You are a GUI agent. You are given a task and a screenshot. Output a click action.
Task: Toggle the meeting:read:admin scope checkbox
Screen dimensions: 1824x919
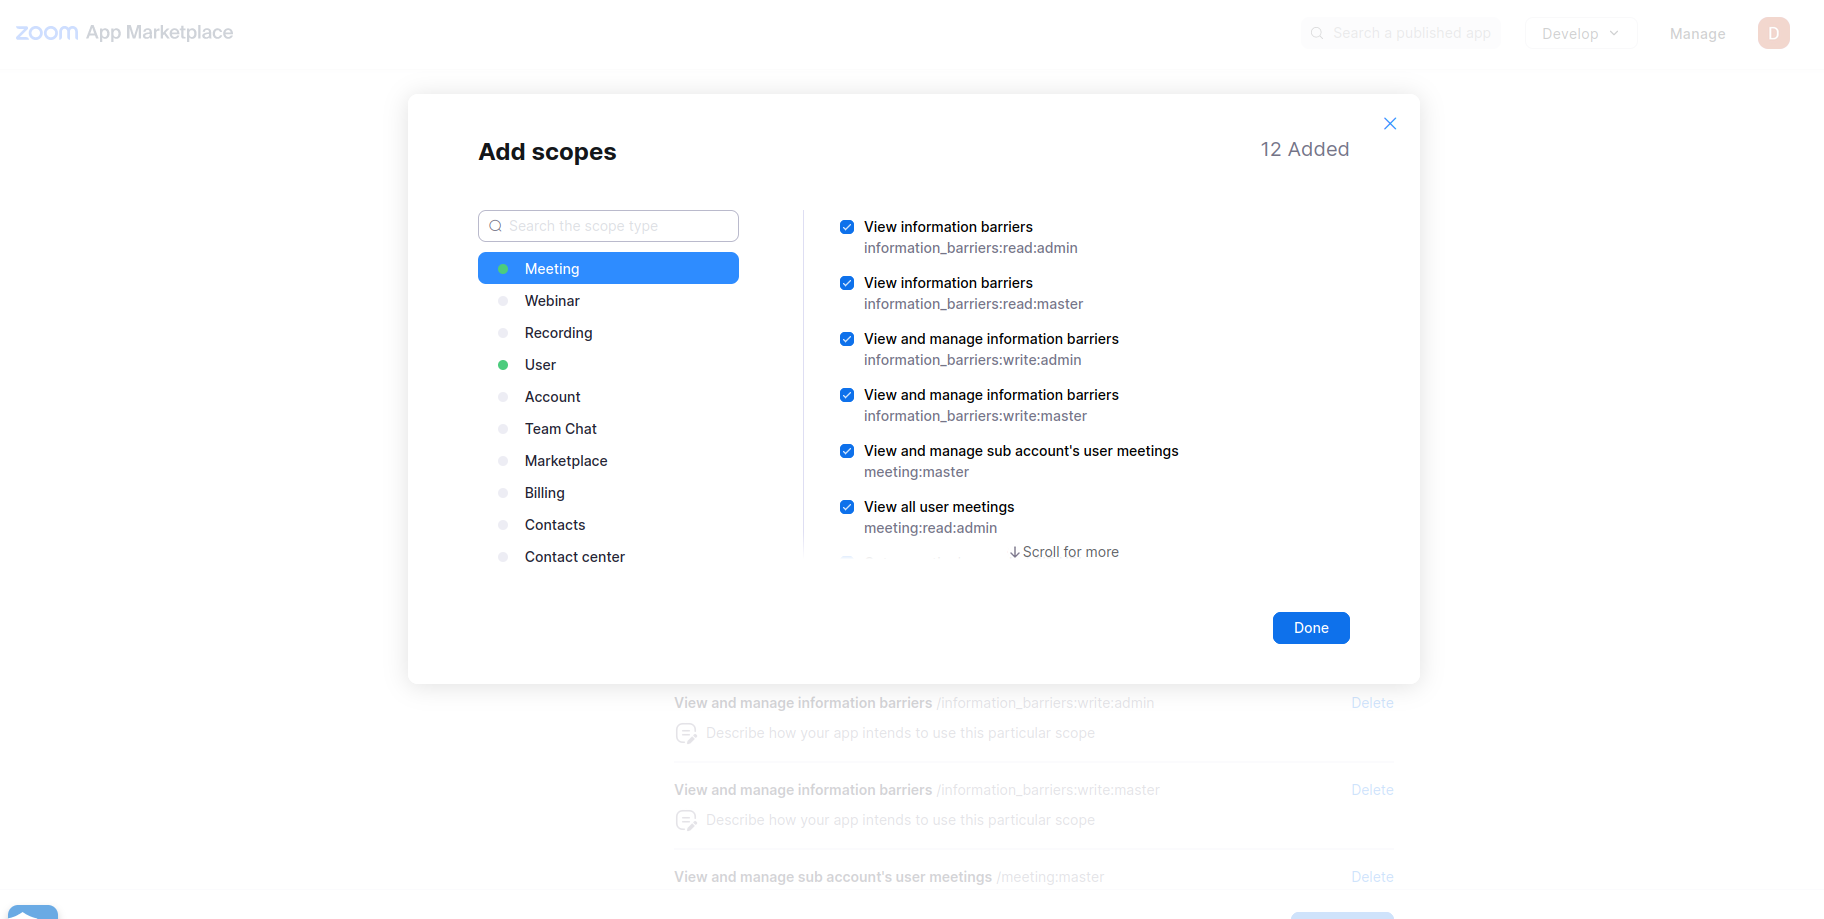[x=847, y=507]
